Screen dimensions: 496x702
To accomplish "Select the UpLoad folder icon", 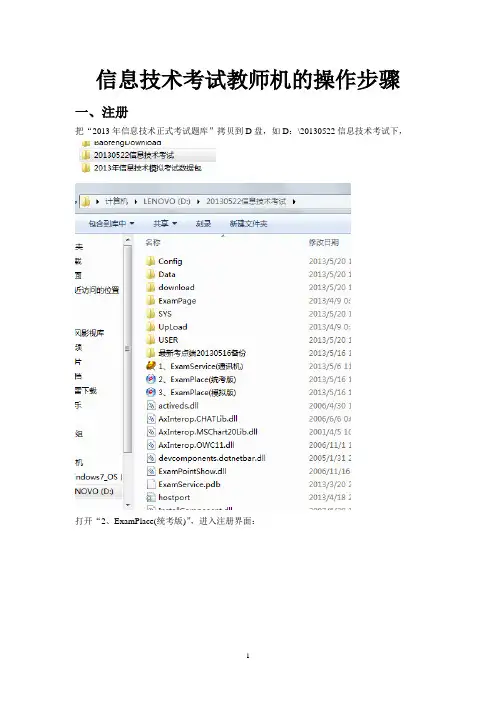I will coord(151,326).
